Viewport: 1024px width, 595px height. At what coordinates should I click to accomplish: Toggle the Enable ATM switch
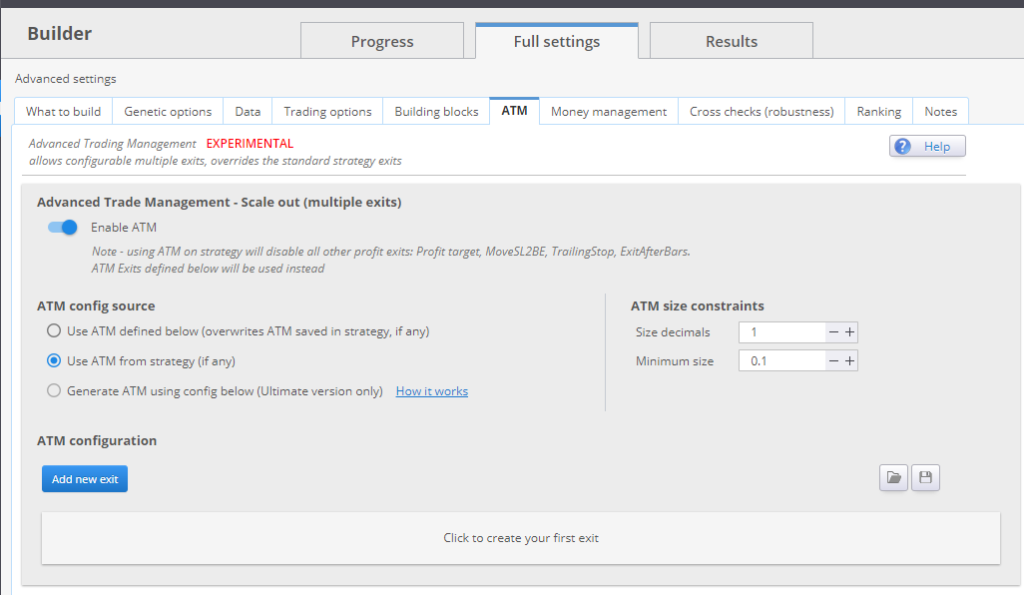(x=62, y=227)
